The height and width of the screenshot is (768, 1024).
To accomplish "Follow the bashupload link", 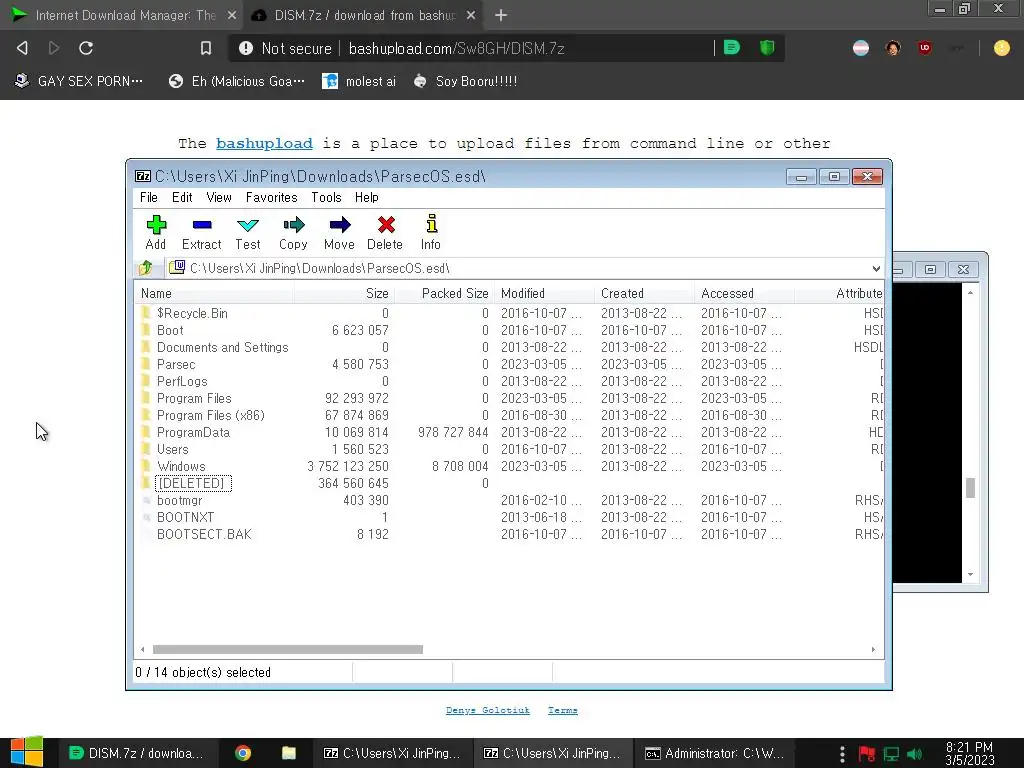I will 264,144.
